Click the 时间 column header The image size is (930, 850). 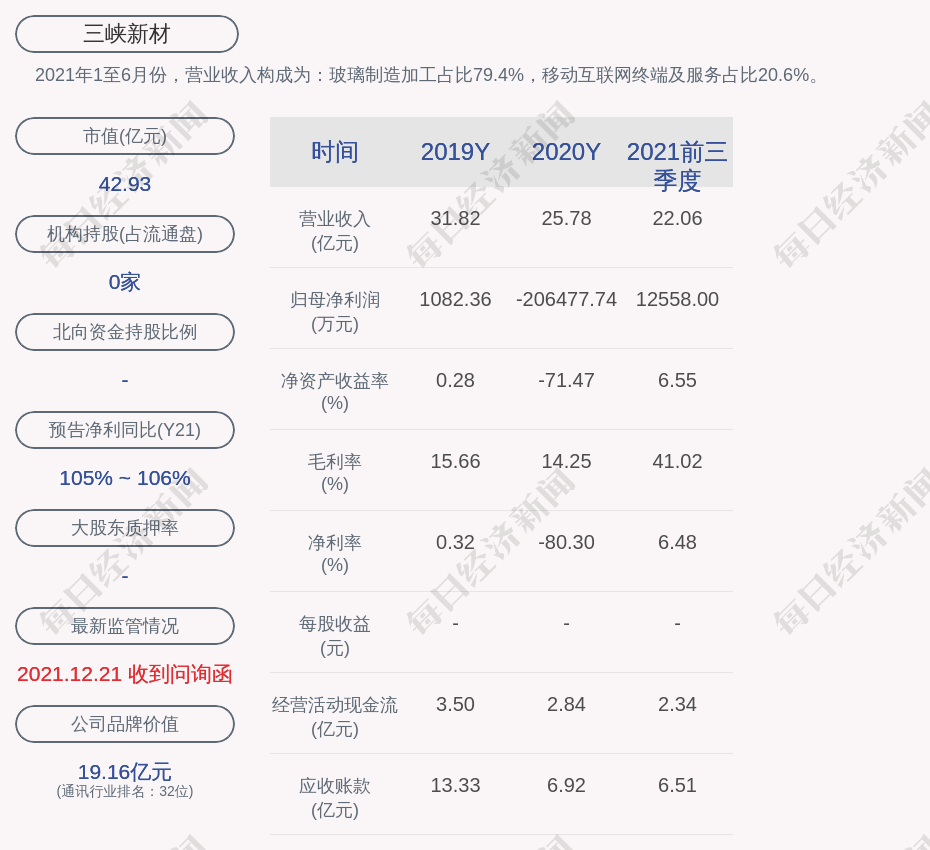(335, 152)
